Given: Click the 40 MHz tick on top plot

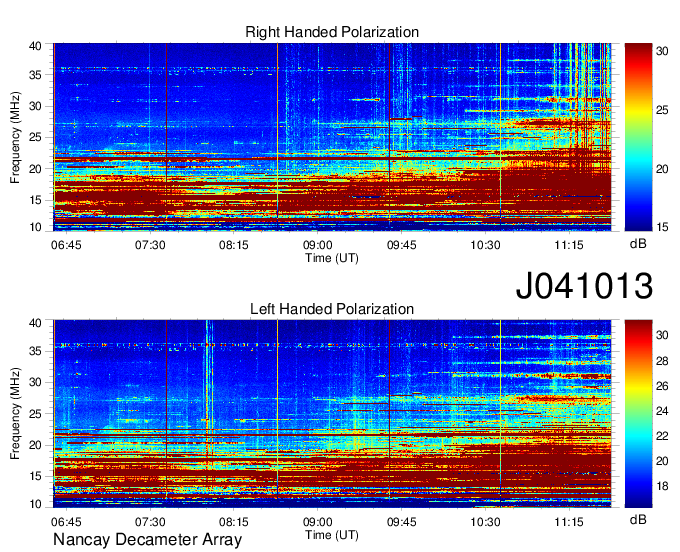Looking at the screenshot, I should tap(35, 46).
